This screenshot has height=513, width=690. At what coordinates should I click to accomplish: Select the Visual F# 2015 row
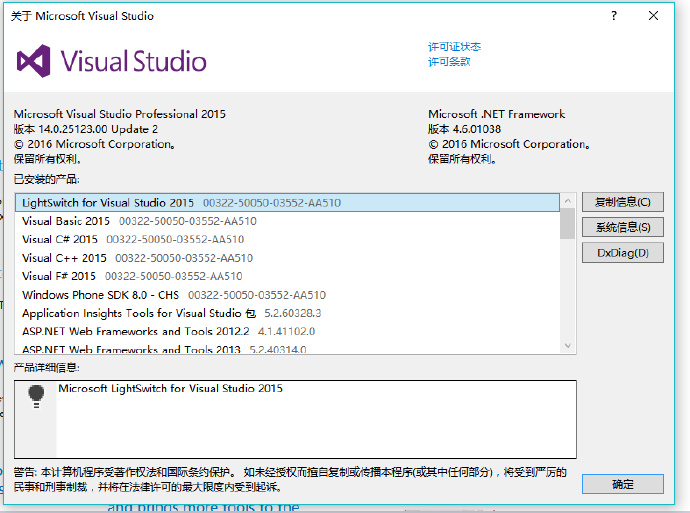click(287, 276)
